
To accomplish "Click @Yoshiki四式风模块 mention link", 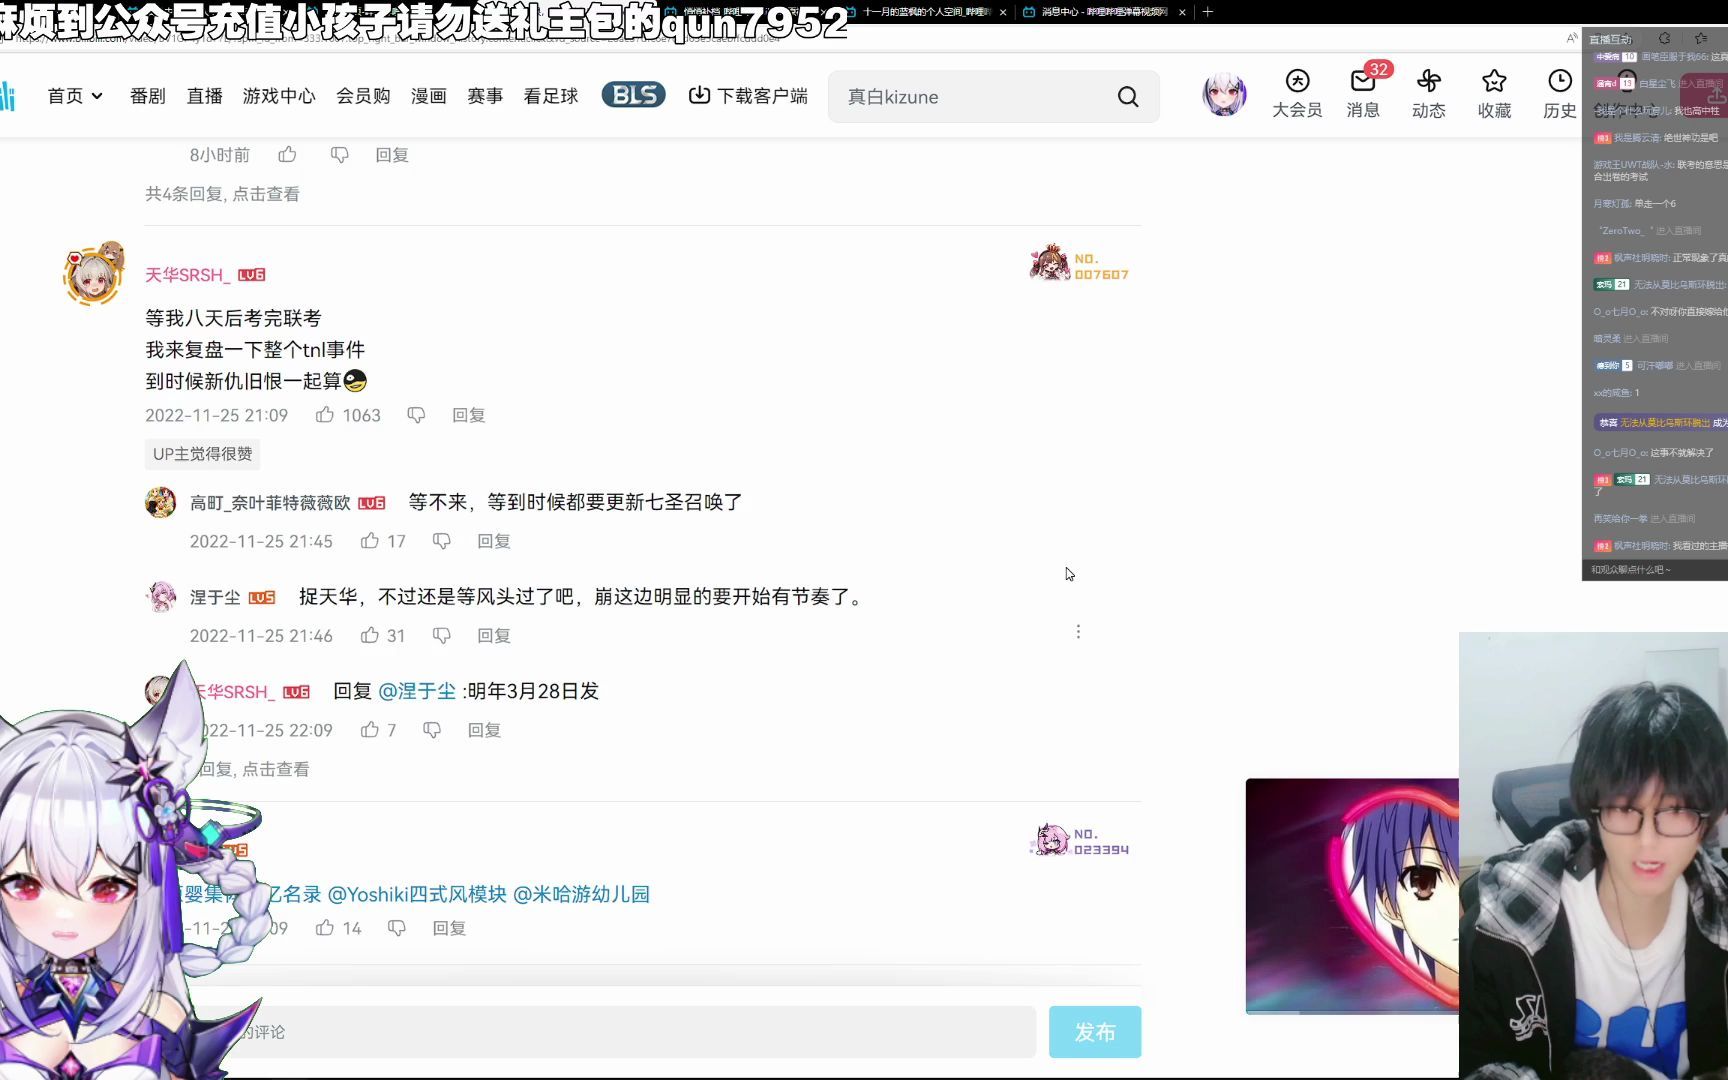I will [417, 894].
